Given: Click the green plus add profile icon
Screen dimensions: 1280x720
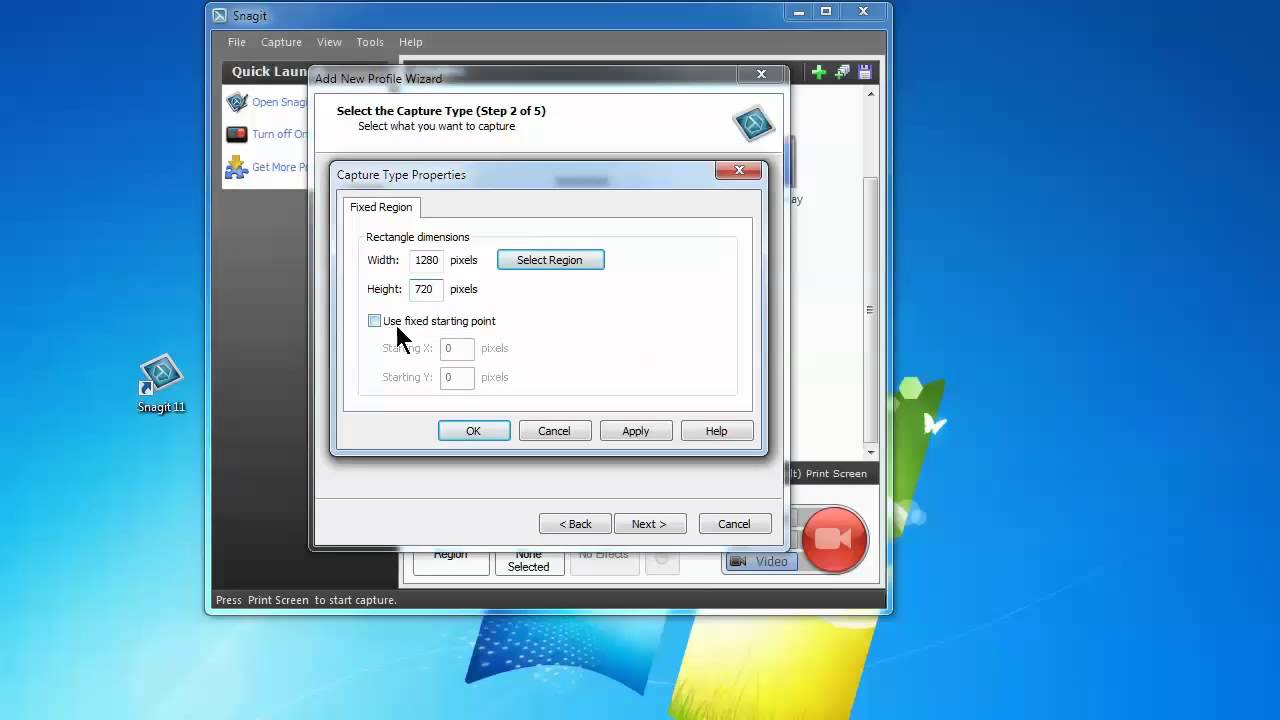Looking at the screenshot, I should click(819, 72).
